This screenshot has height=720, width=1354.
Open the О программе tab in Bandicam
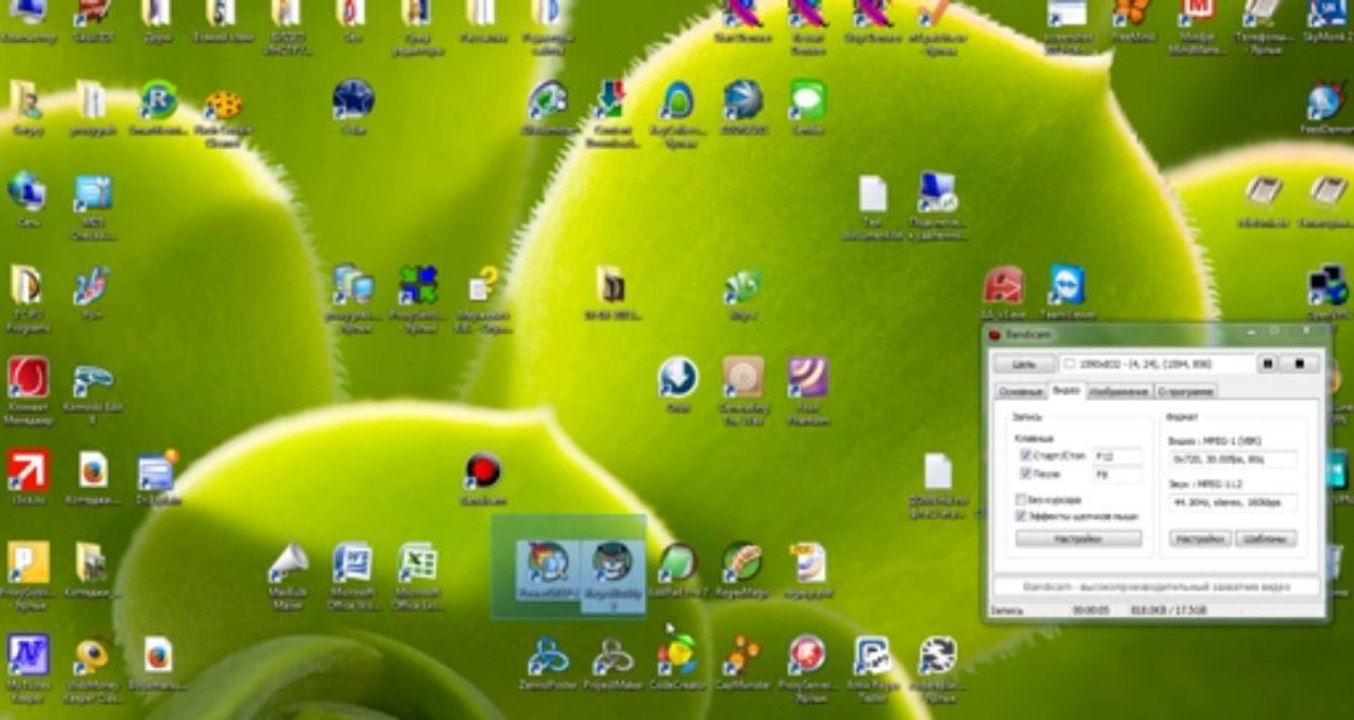coord(1186,391)
